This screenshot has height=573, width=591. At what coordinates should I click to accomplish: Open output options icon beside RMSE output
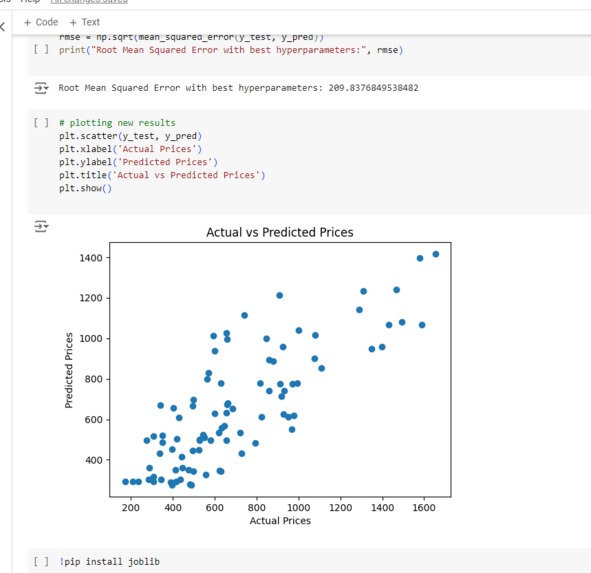41,88
